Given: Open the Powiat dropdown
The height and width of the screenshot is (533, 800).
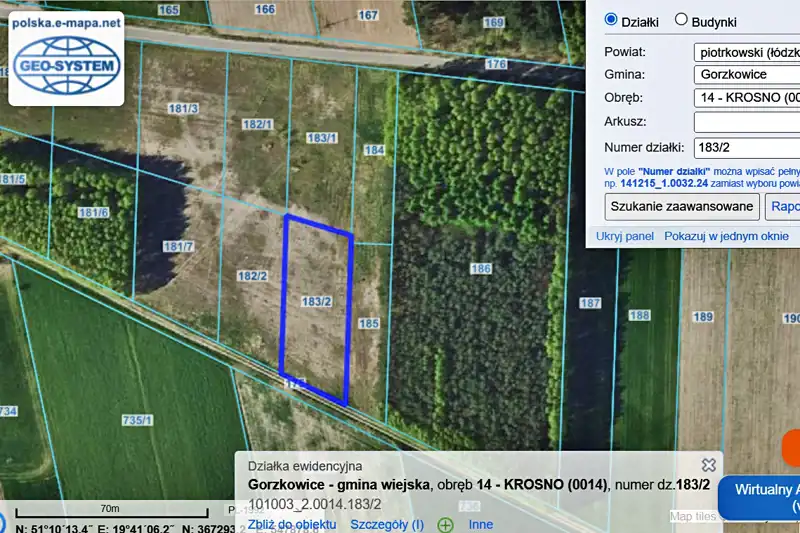Looking at the screenshot, I should (x=746, y=51).
